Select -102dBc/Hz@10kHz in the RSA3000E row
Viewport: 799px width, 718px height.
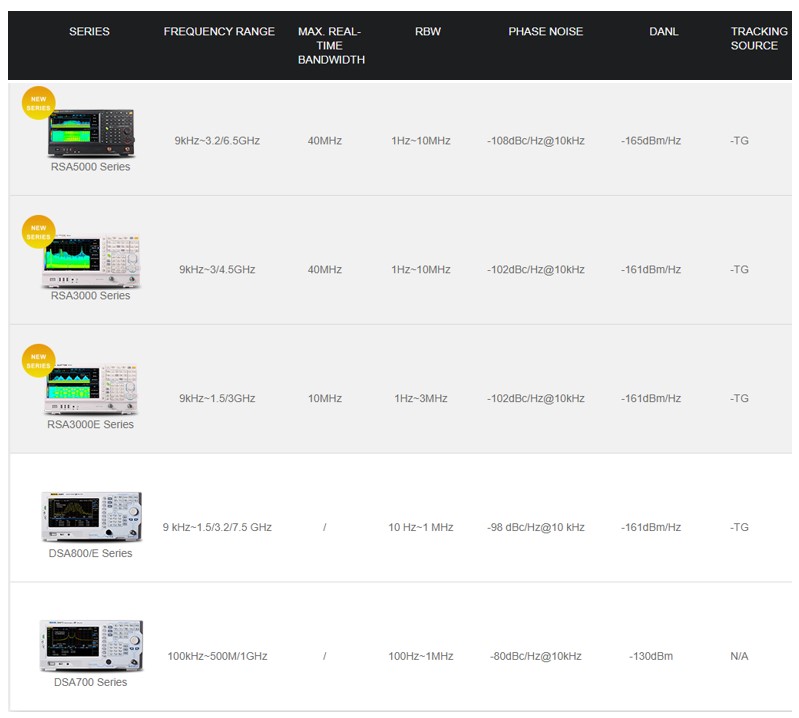pos(536,398)
